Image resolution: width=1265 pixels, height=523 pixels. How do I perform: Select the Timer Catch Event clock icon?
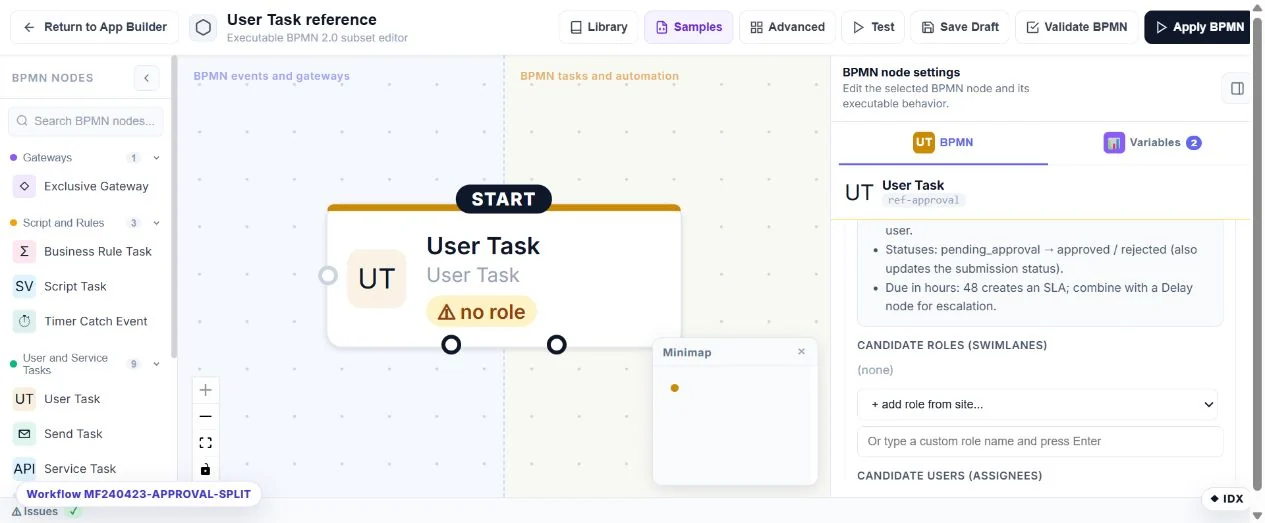[x=24, y=321]
